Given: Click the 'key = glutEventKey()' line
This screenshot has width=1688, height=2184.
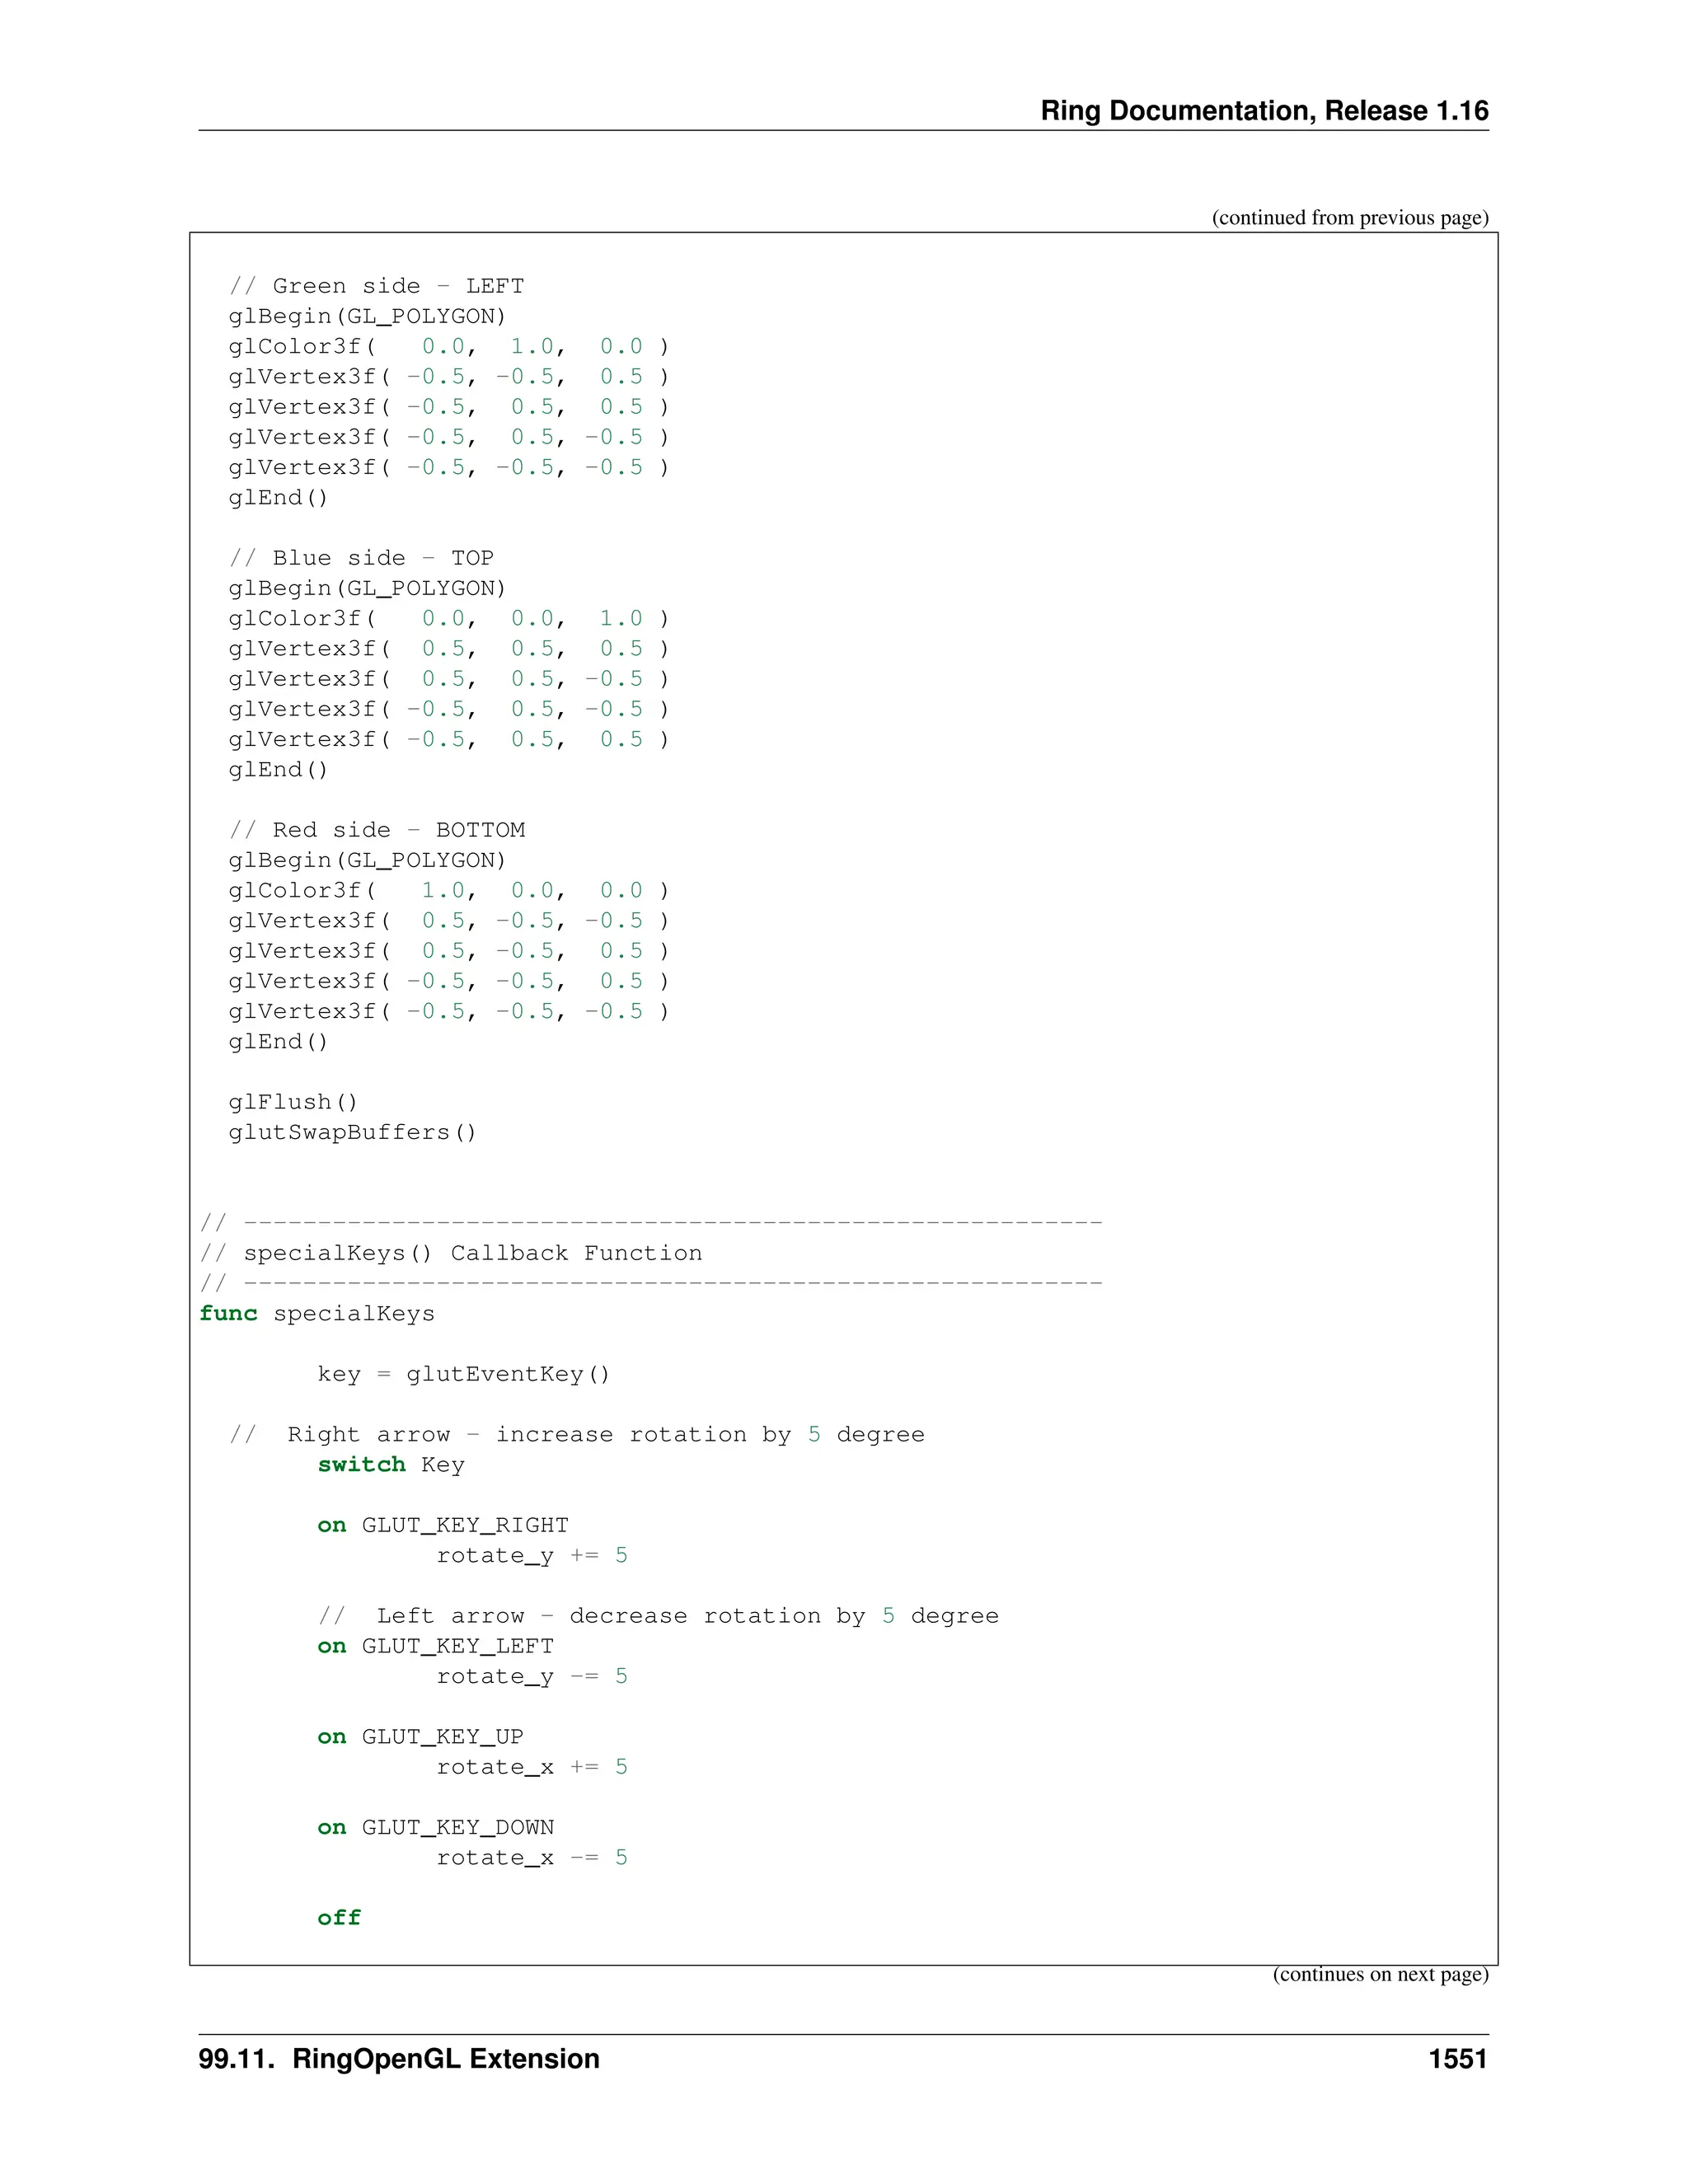Looking at the screenshot, I should click(x=463, y=1374).
